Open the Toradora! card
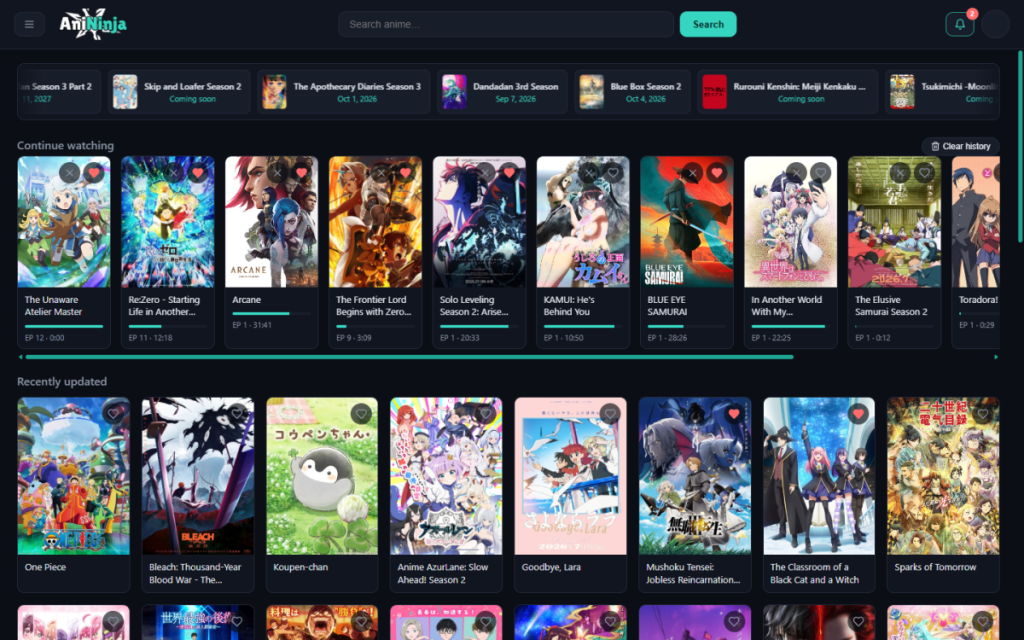Screen dimensions: 1024x640 [976, 252]
